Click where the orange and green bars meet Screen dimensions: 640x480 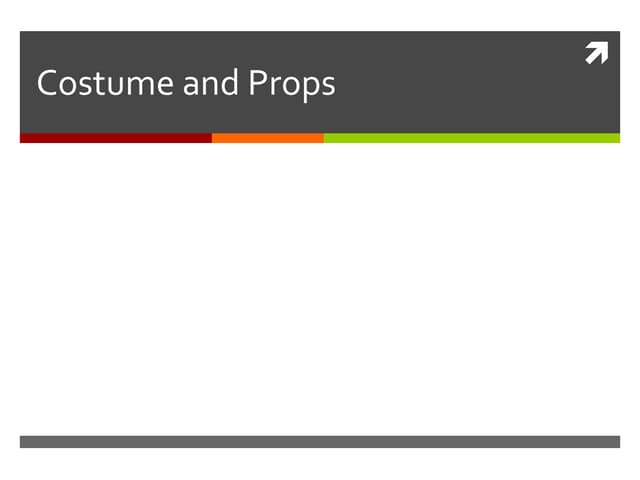(x=324, y=138)
